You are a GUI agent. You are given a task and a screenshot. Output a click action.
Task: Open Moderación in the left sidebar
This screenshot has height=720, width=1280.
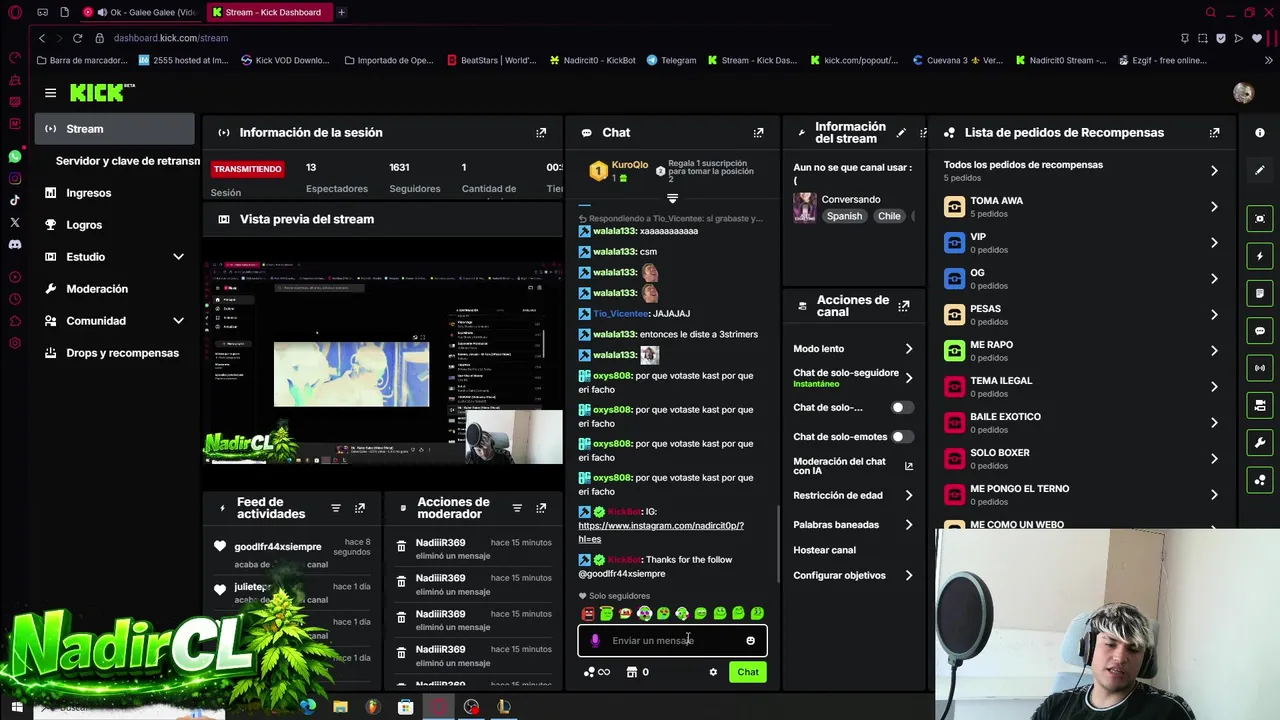pos(115,289)
